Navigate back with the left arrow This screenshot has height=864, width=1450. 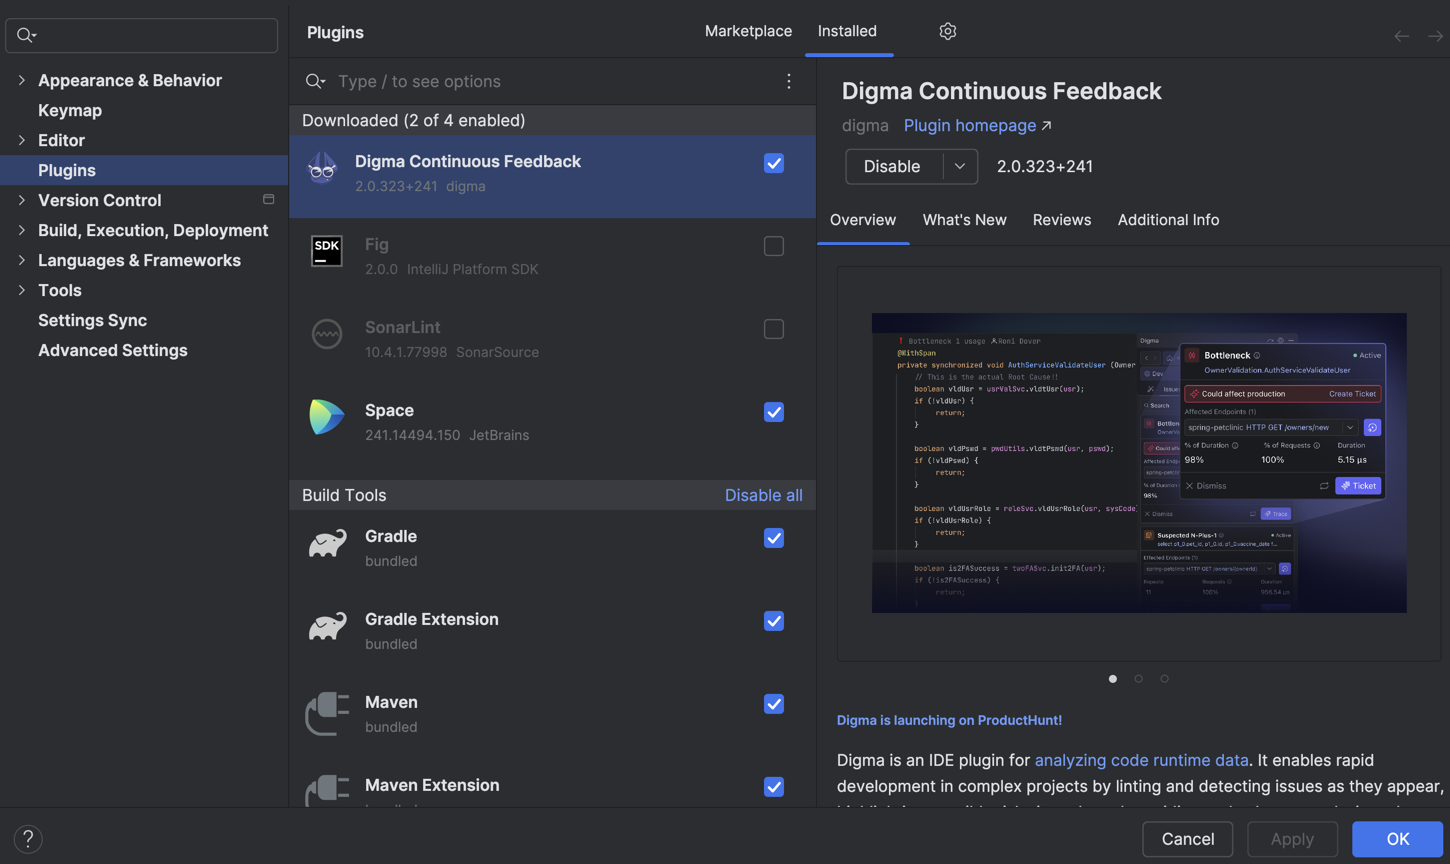click(1402, 36)
